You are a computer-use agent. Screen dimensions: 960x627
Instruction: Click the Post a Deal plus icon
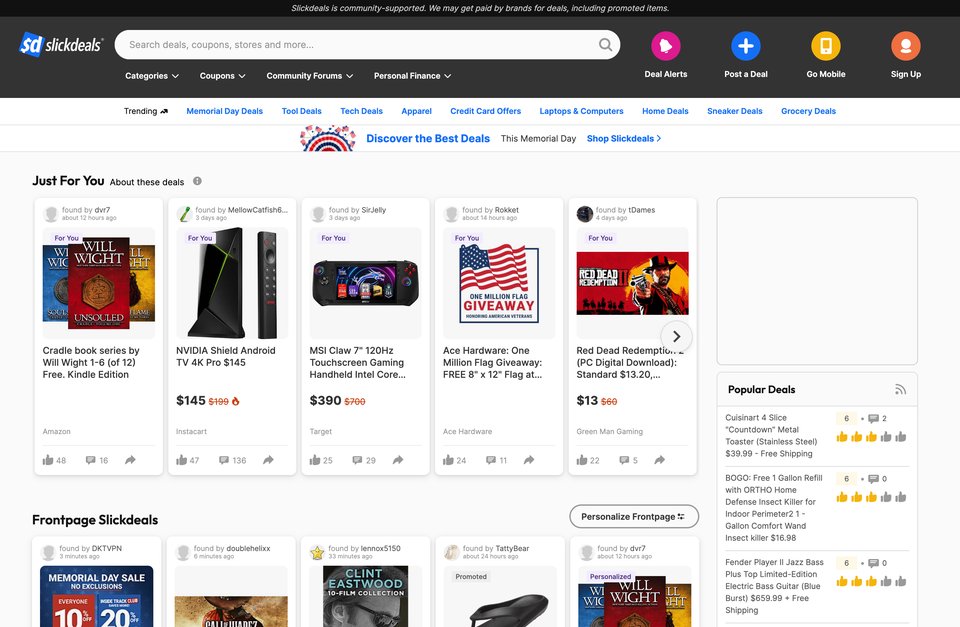pos(746,46)
